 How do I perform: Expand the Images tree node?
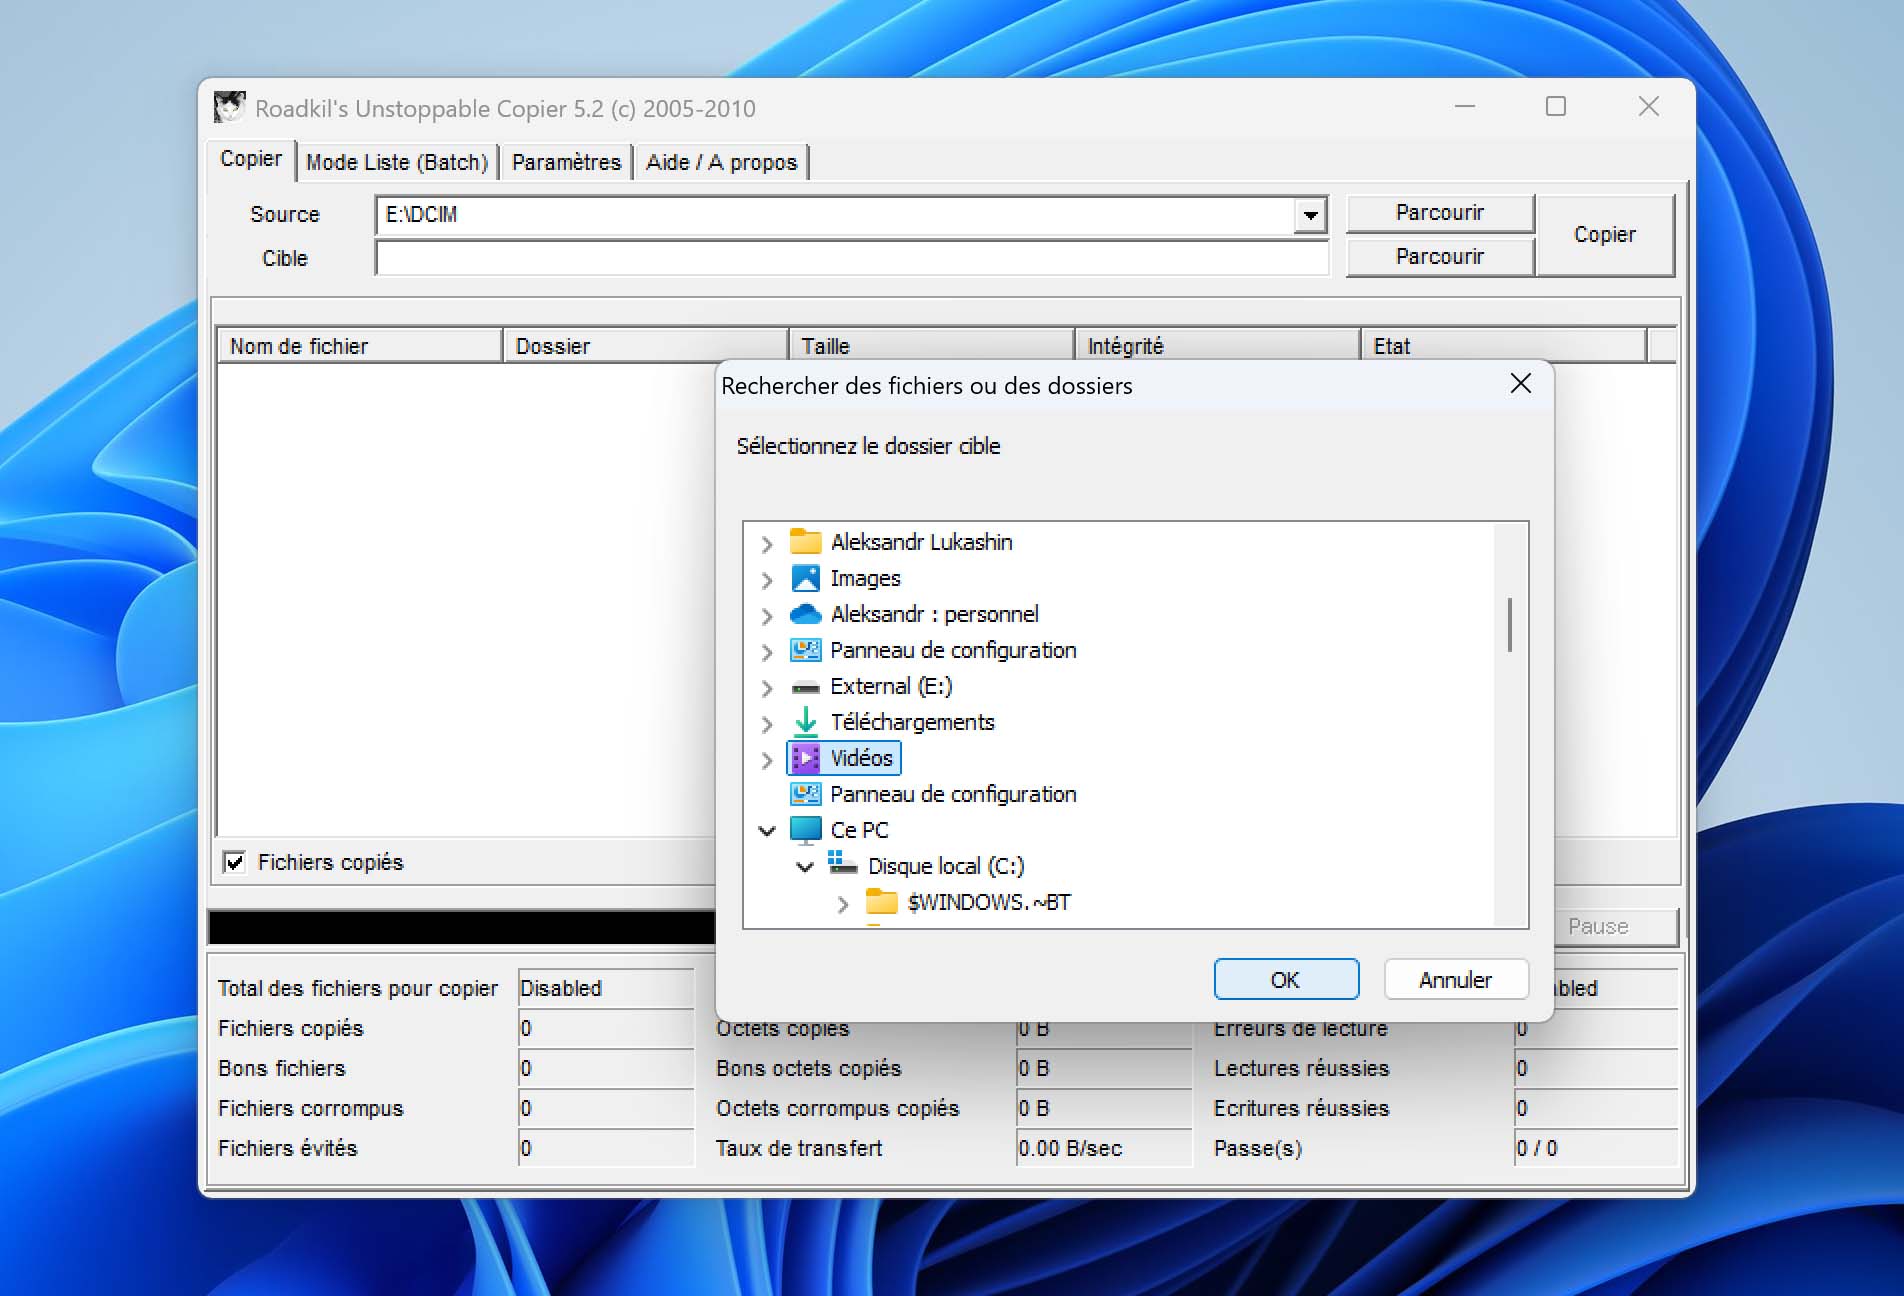coord(767,580)
